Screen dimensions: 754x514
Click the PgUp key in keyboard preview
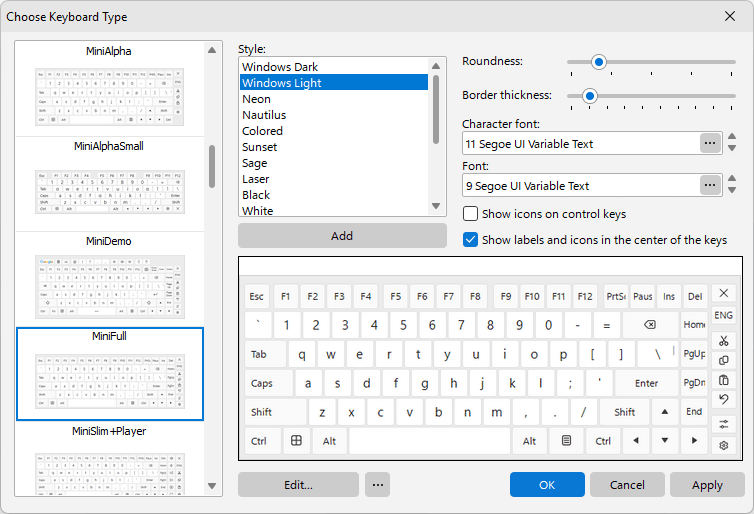click(x=694, y=354)
